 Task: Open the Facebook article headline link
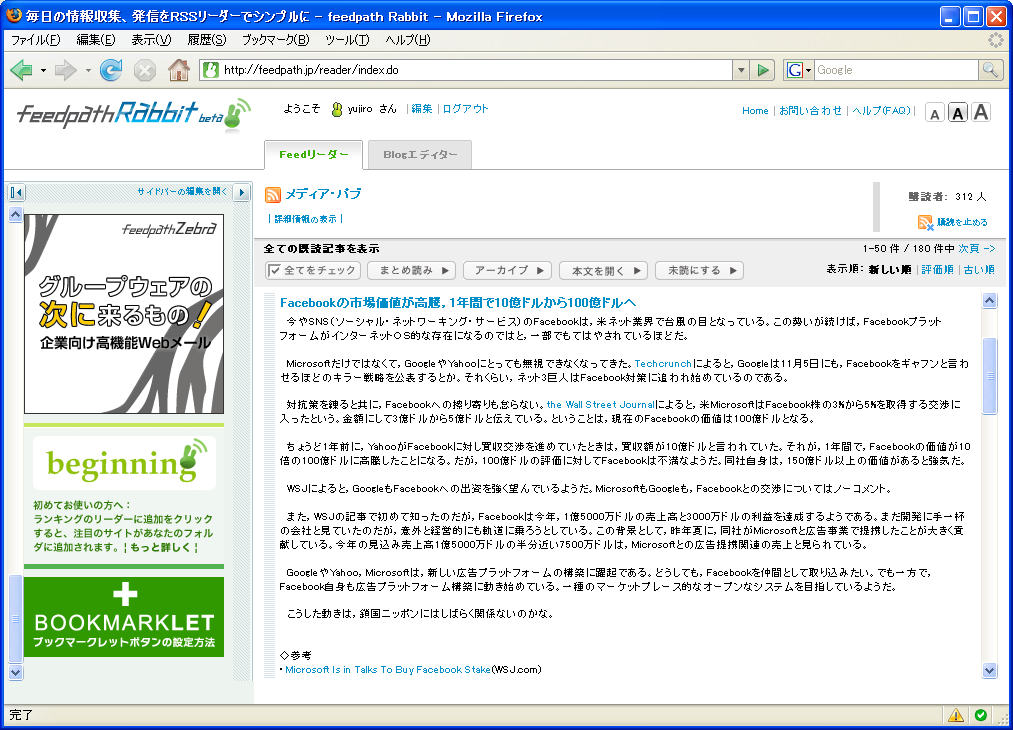pos(458,302)
